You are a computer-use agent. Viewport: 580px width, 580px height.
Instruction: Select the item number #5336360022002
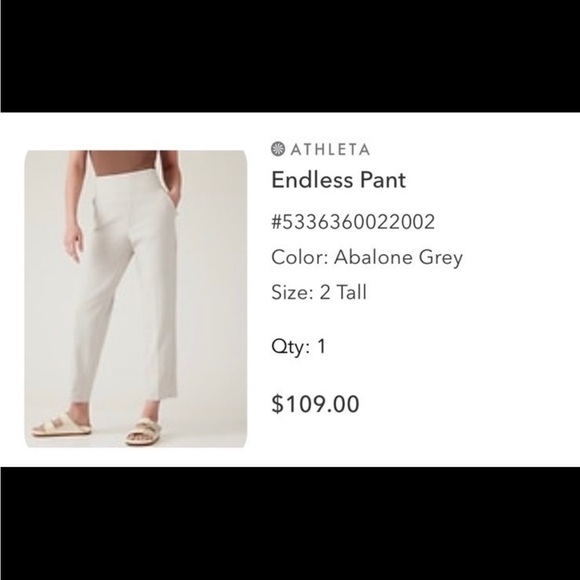(x=353, y=222)
